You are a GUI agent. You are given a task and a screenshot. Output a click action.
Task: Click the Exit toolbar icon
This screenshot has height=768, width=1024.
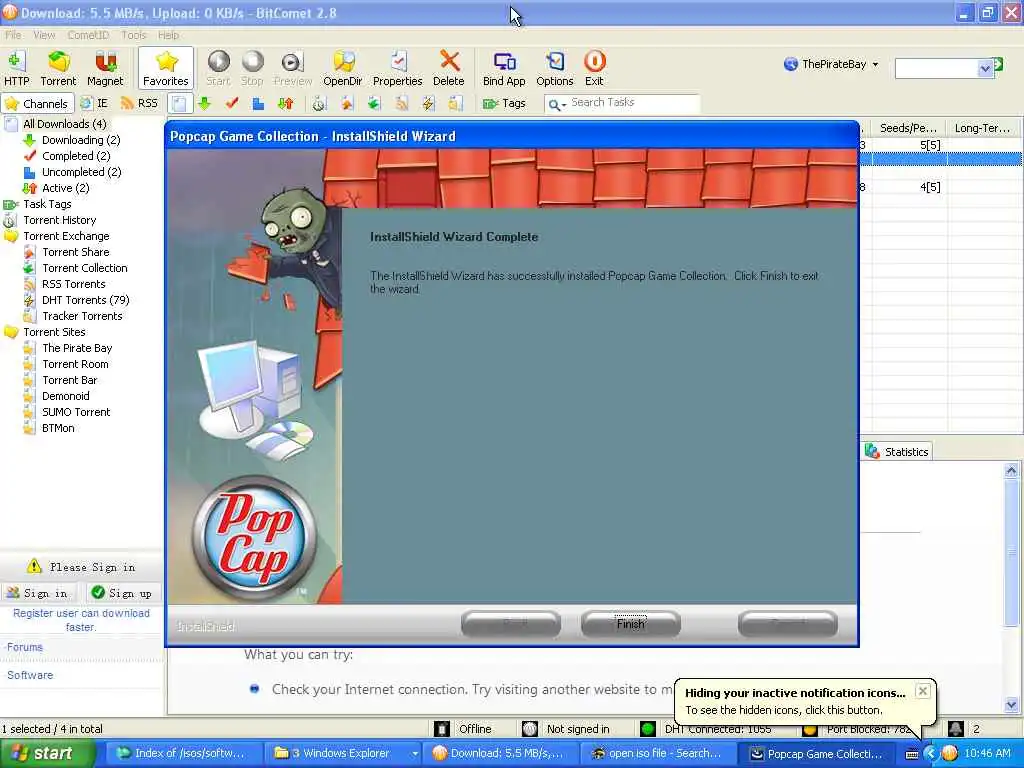594,68
